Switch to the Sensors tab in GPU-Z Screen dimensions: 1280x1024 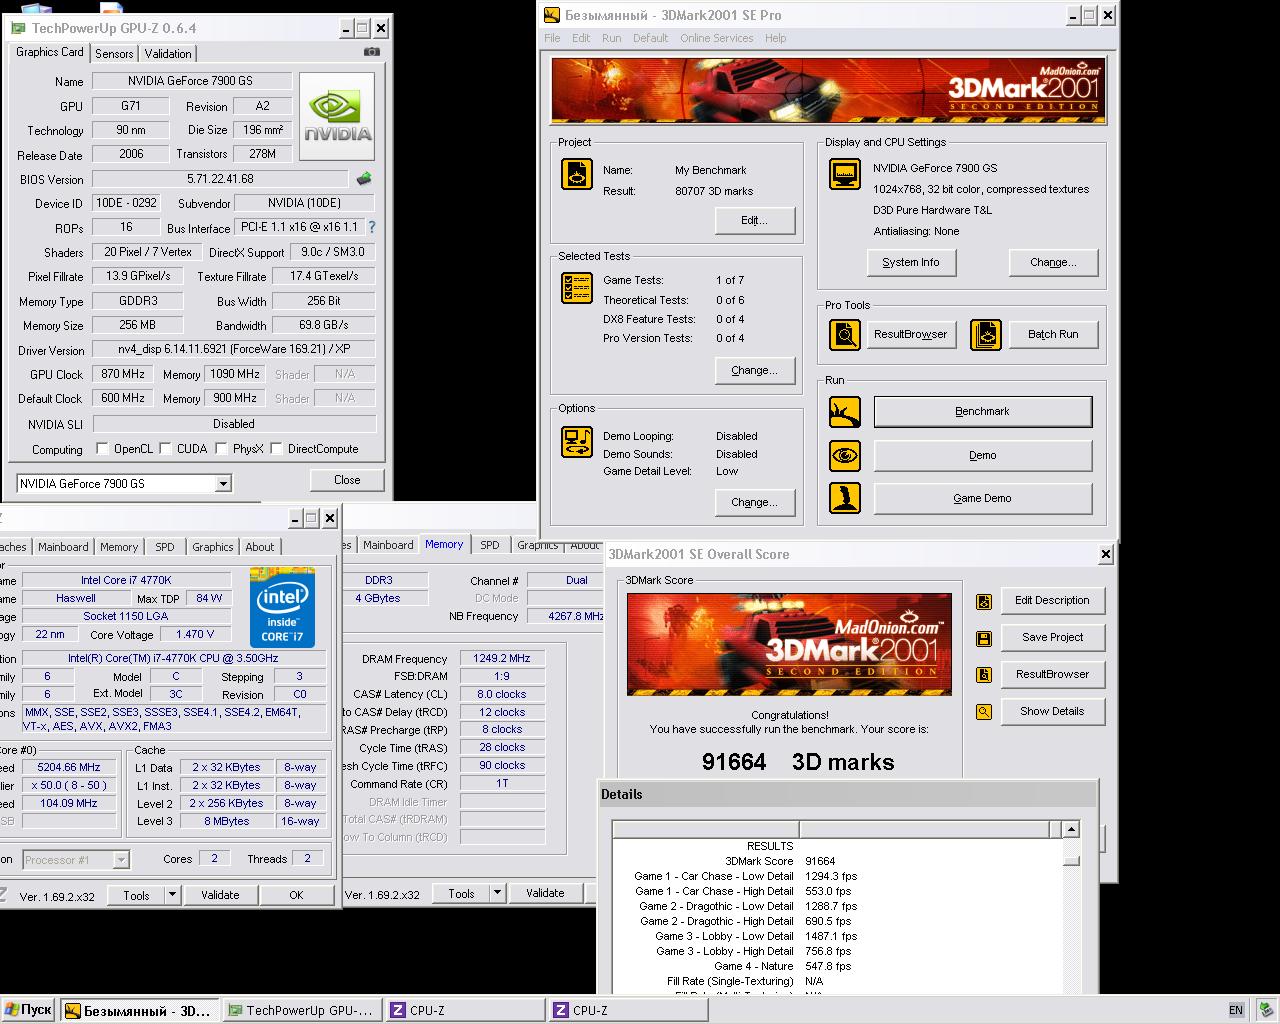click(114, 54)
